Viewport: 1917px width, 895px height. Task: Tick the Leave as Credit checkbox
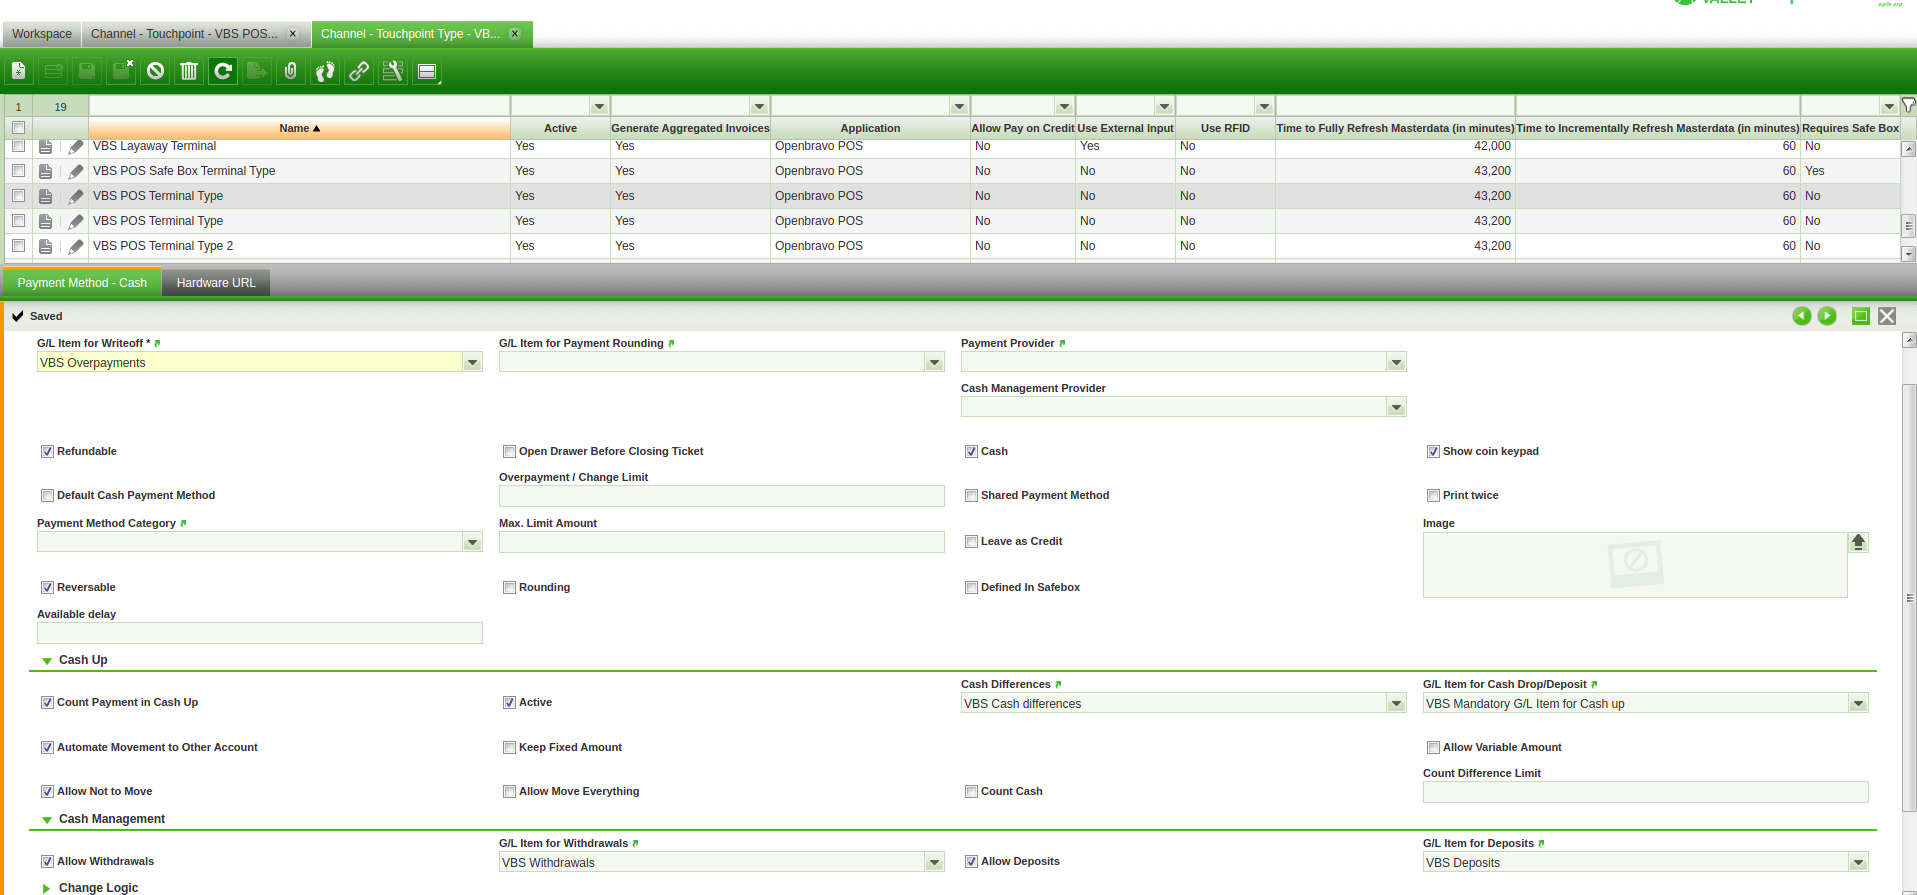coord(971,542)
